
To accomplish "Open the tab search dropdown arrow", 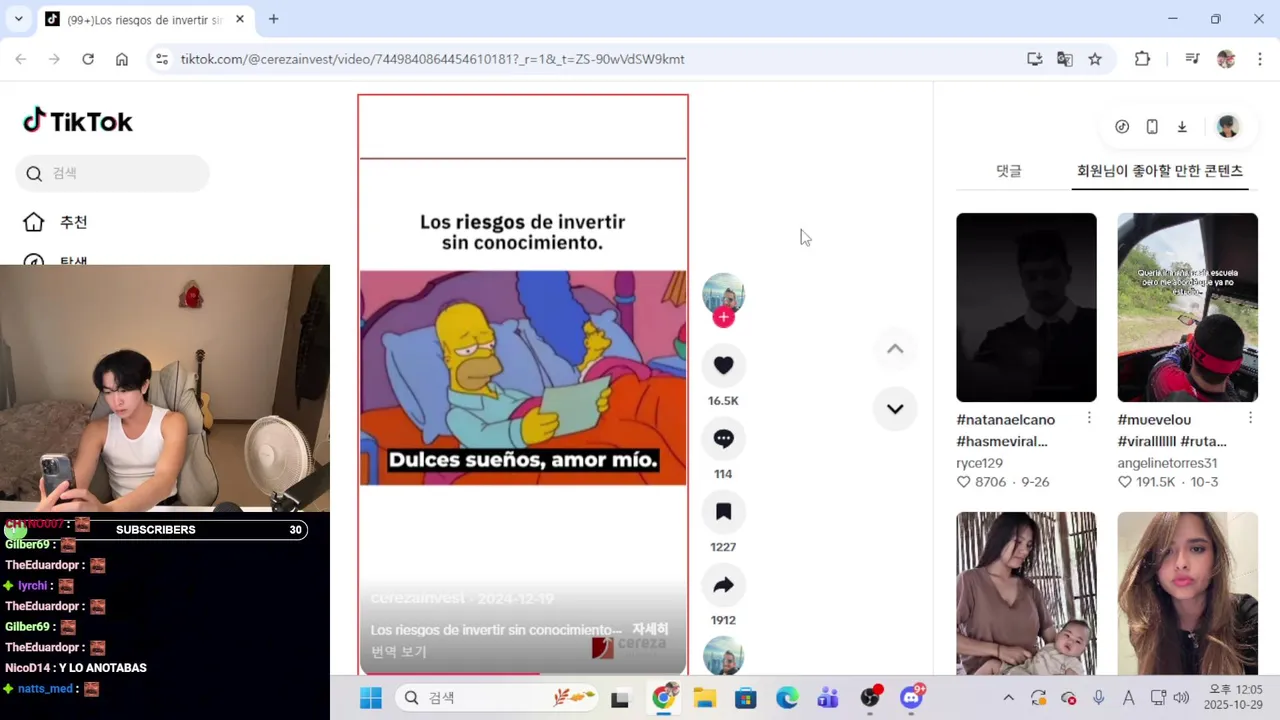I will pyautogui.click(x=18, y=19).
